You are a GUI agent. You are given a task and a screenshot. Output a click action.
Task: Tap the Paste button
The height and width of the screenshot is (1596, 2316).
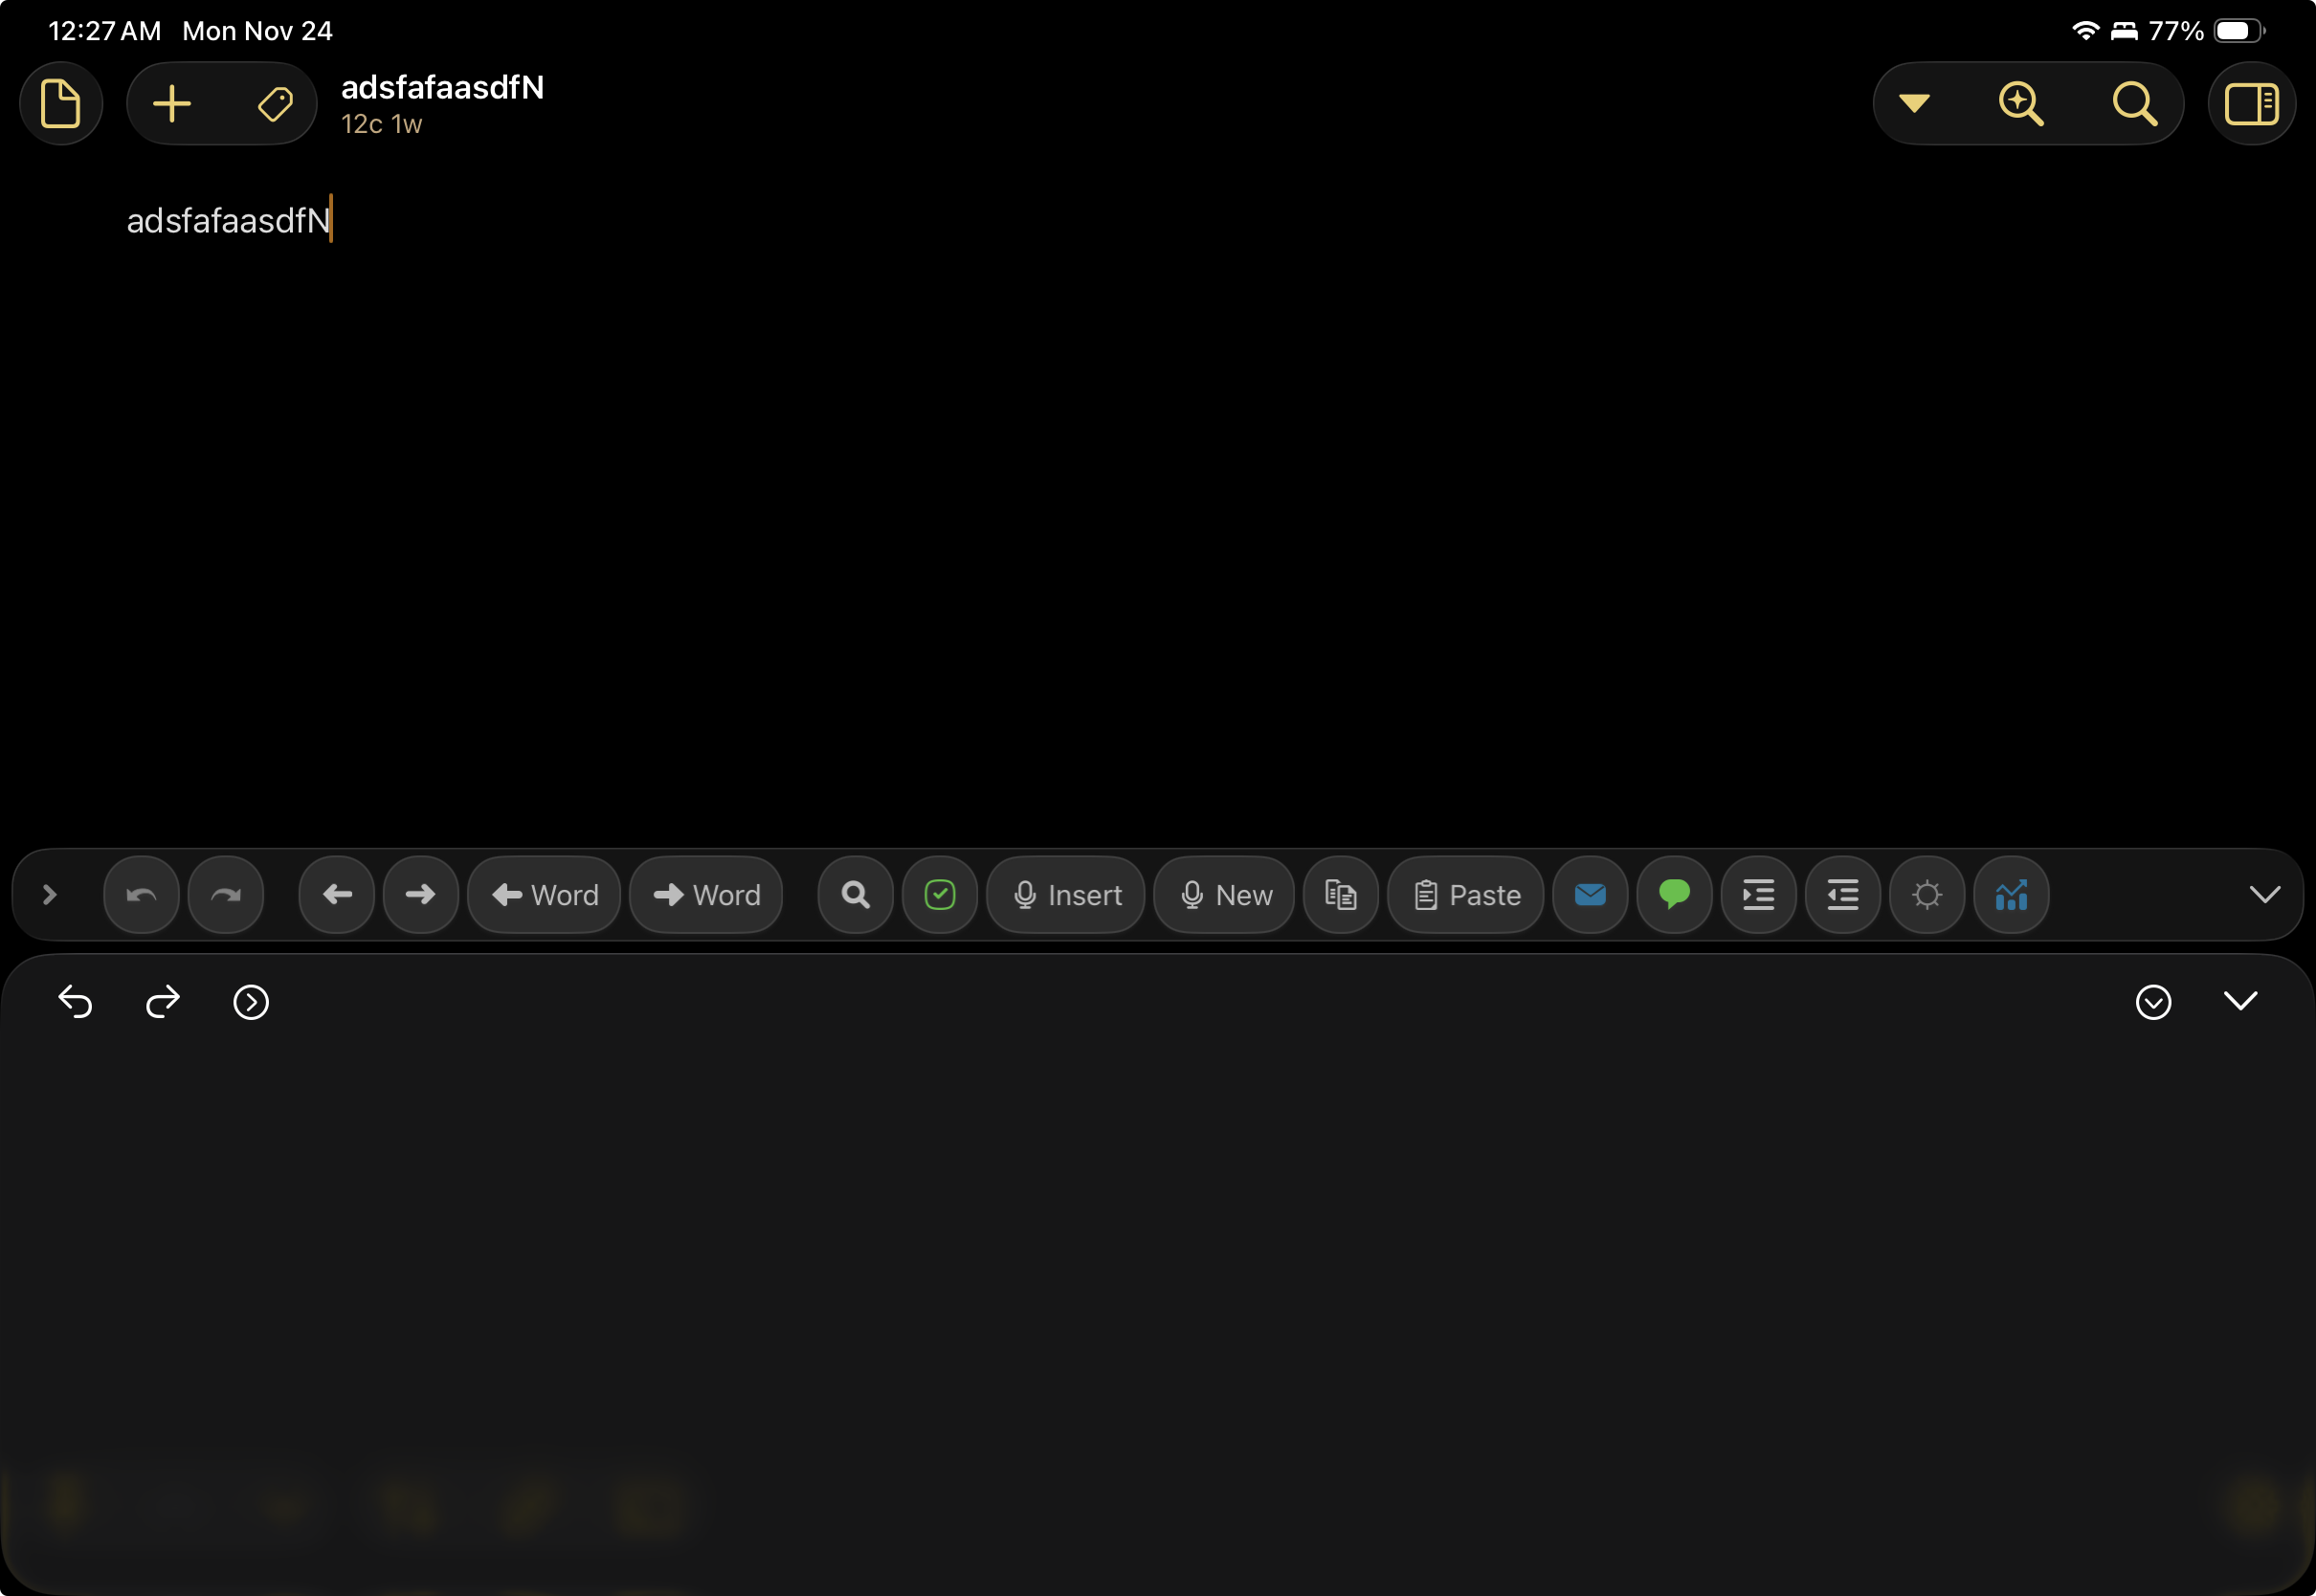(1466, 895)
